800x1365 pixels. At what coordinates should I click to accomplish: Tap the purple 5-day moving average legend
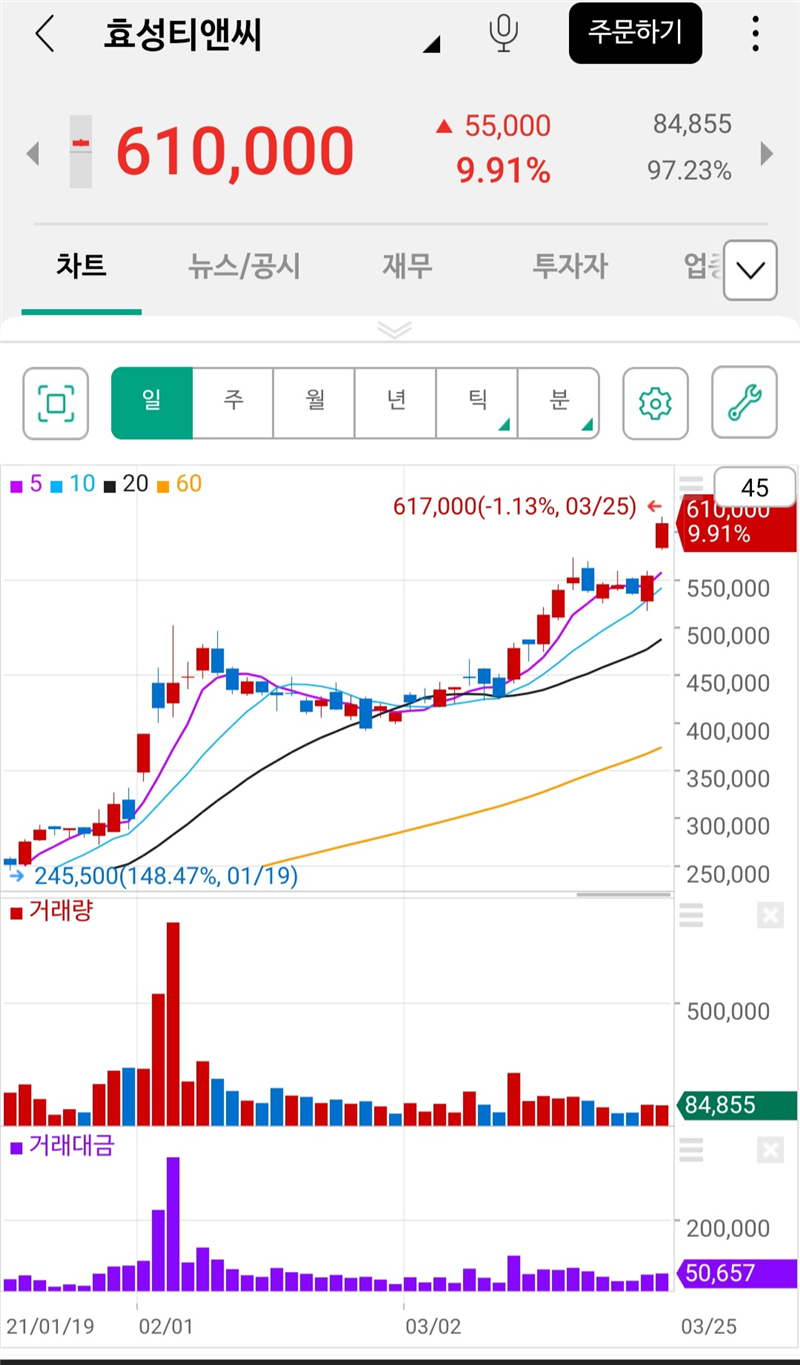26,484
